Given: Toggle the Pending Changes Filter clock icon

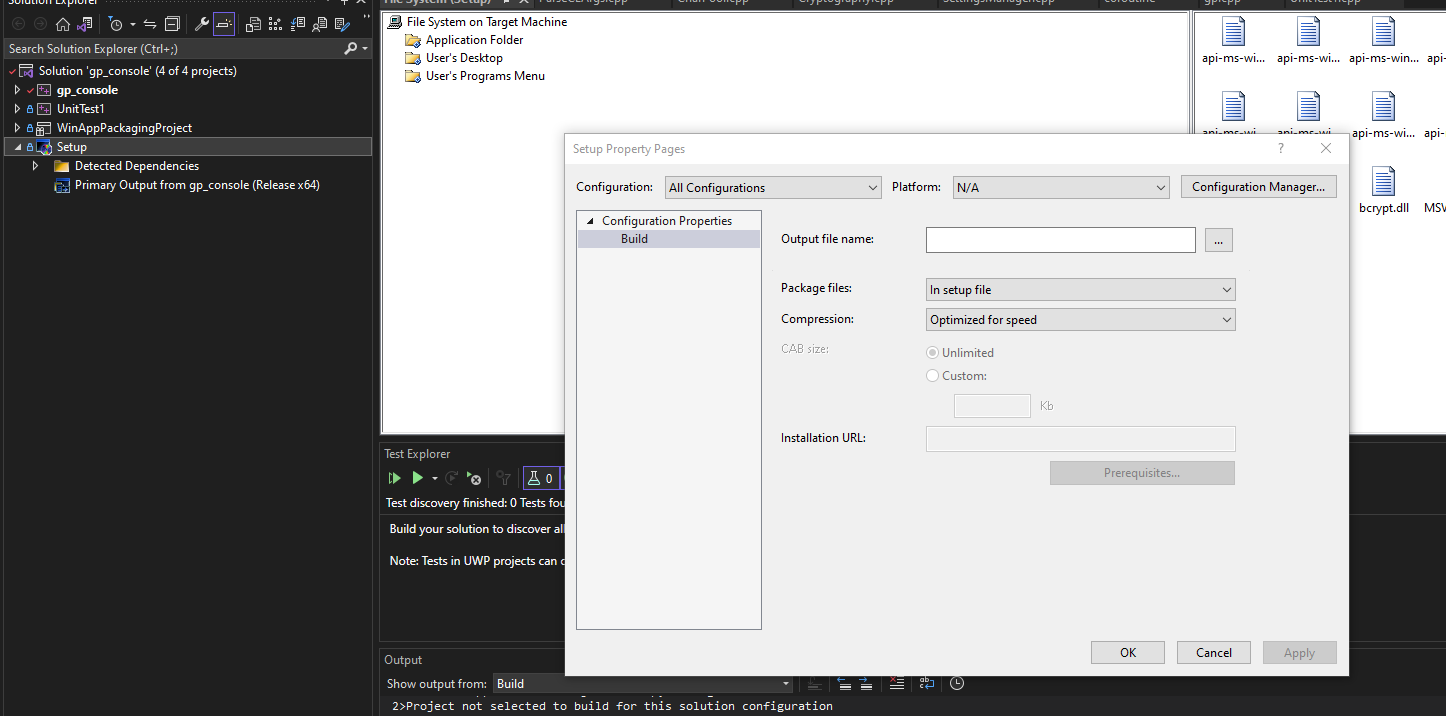Looking at the screenshot, I should coord(115,24).
